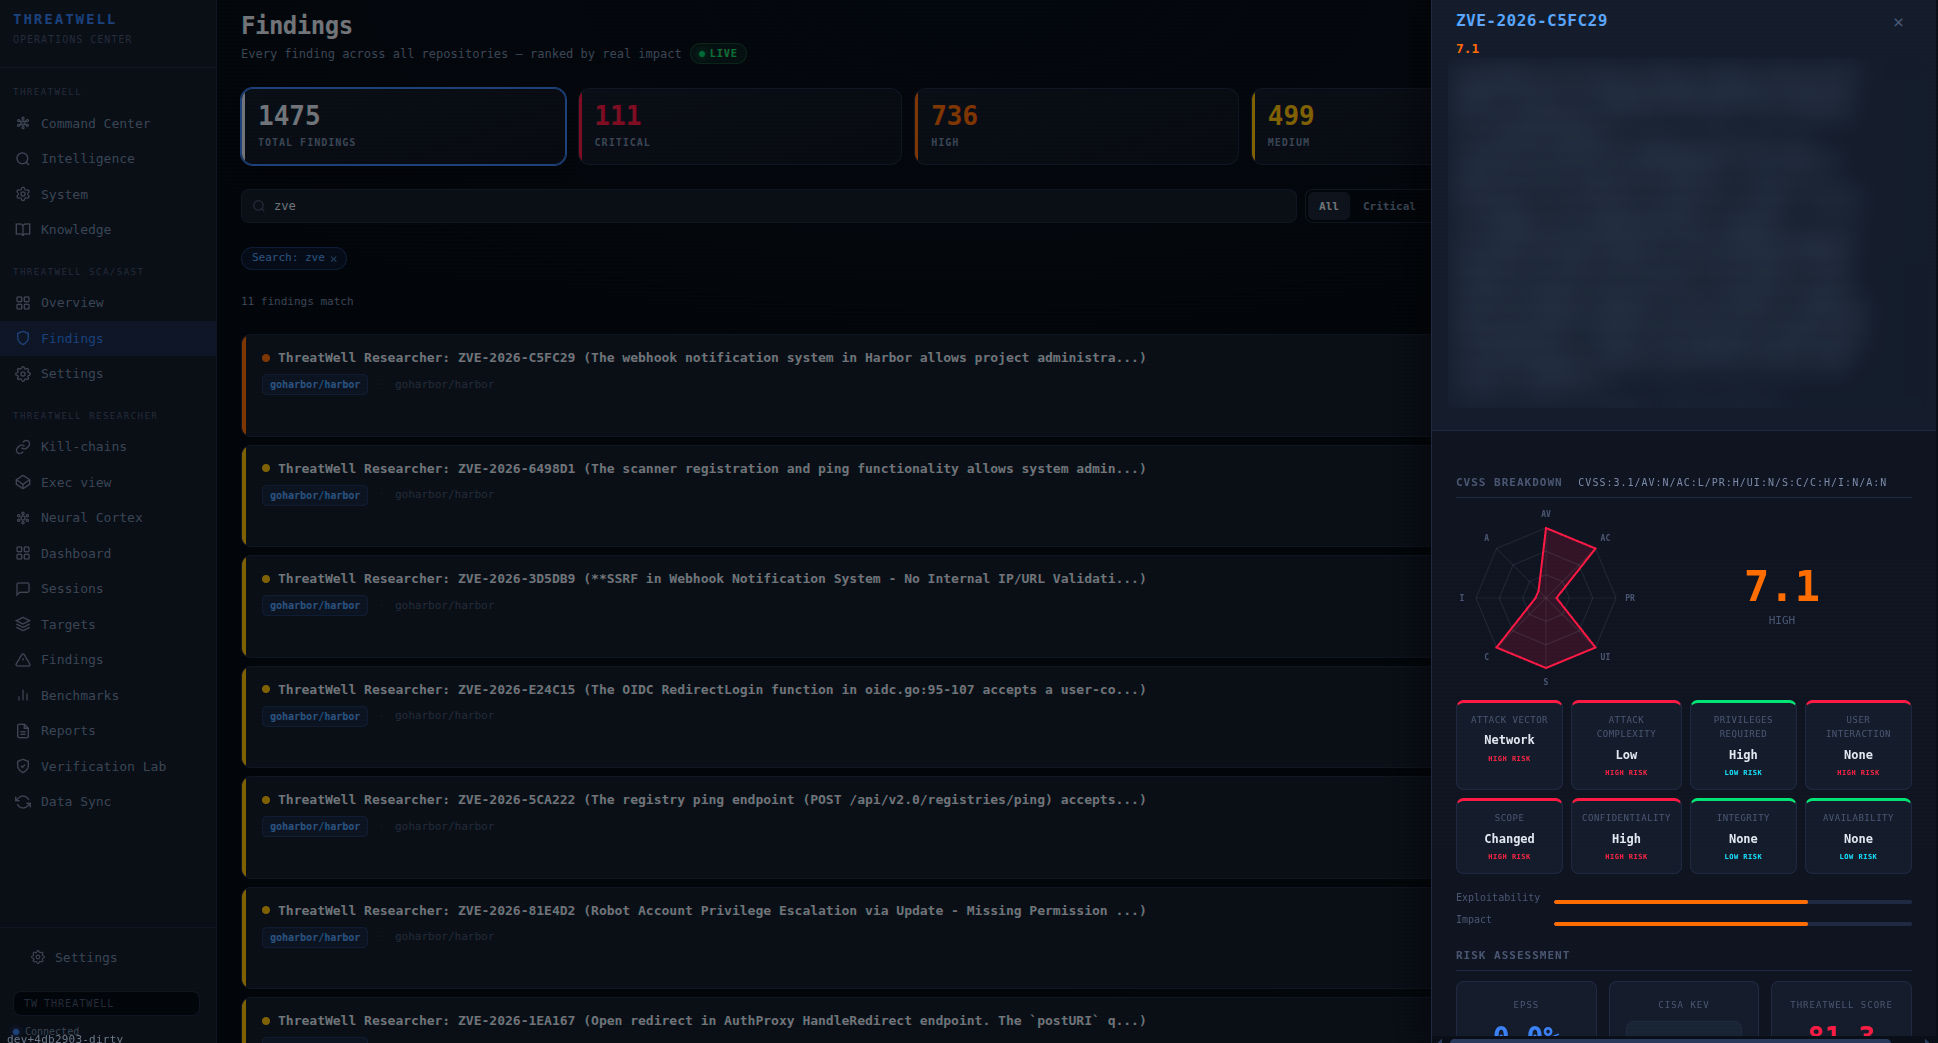Open the bottom Settings sidebar entry
This screenshot has width=1938, height=1043.
(108, 957)
